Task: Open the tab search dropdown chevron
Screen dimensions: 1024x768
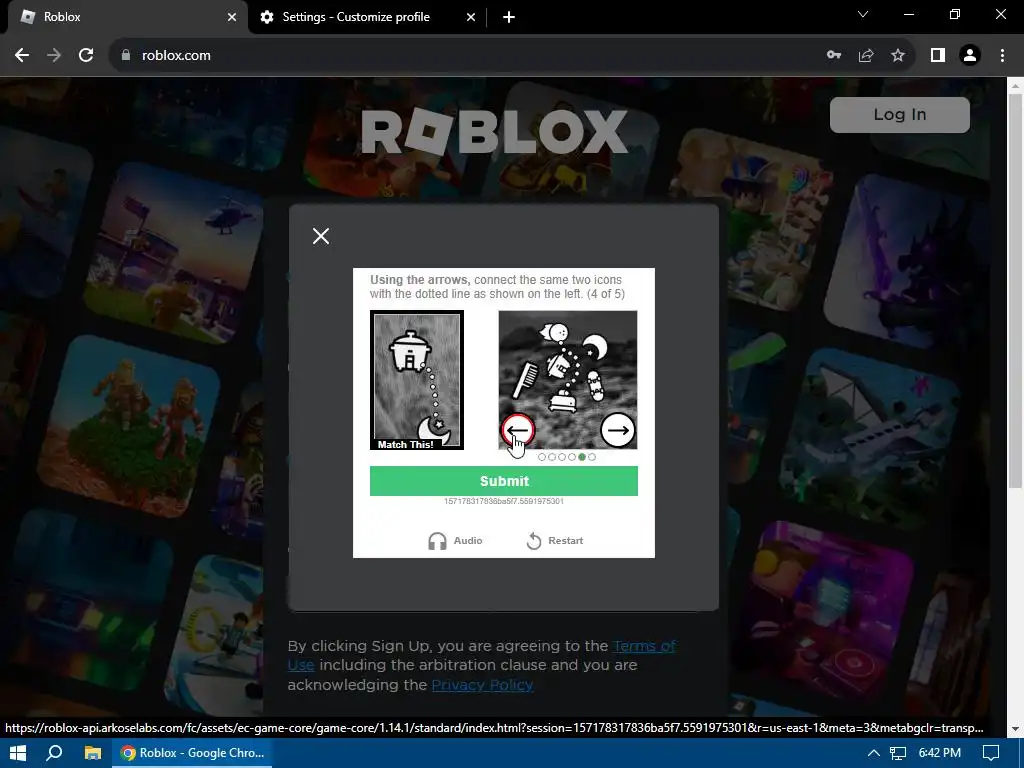Action: [x=863, y=14]
